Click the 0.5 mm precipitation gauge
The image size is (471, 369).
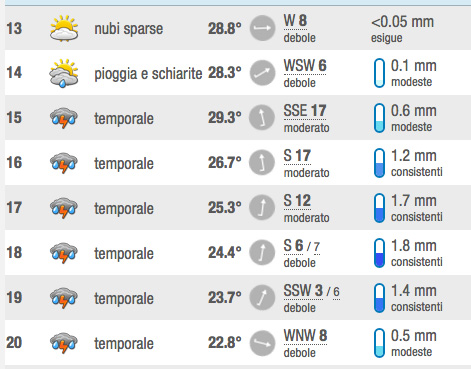click(379, 343)
